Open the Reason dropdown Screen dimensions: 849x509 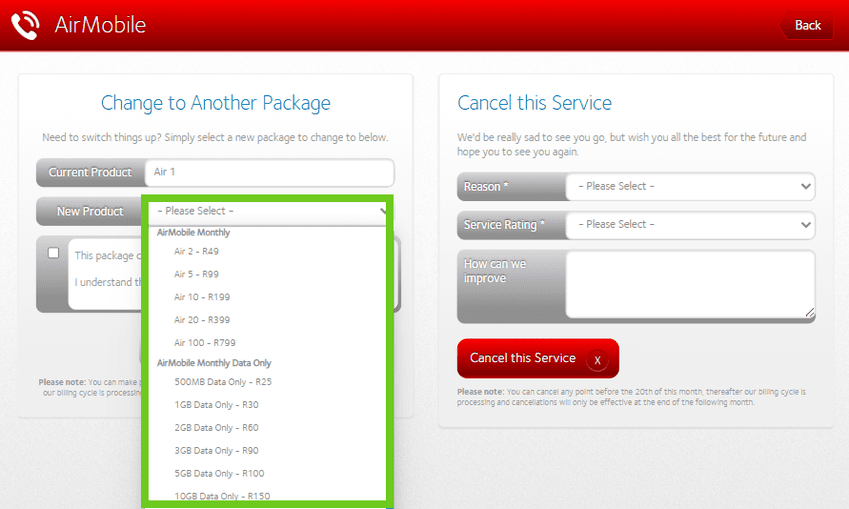[689, 186]
